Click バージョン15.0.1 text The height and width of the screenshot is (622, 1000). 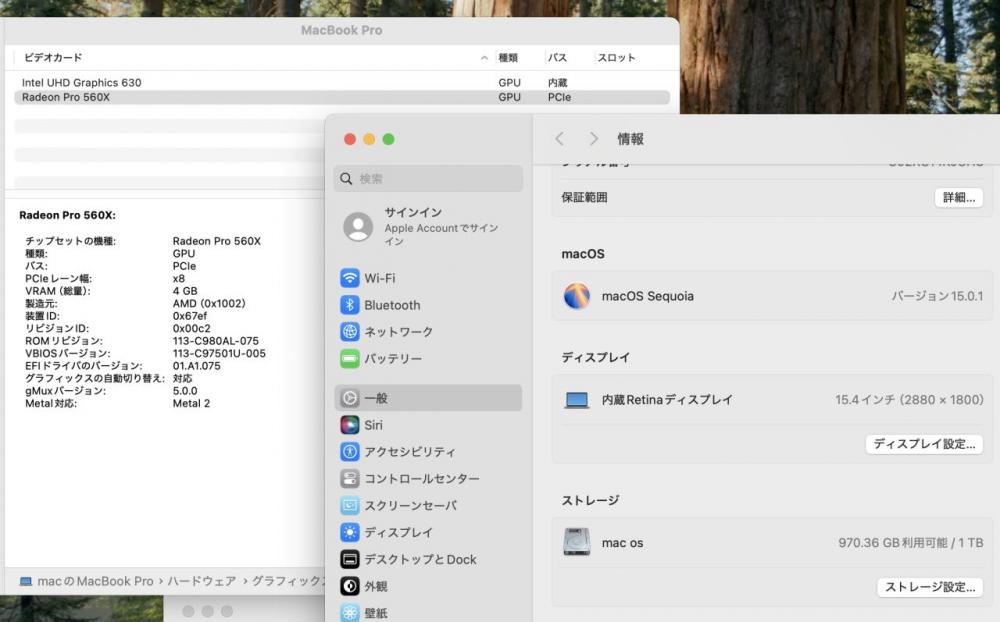(x=937, y=296)
